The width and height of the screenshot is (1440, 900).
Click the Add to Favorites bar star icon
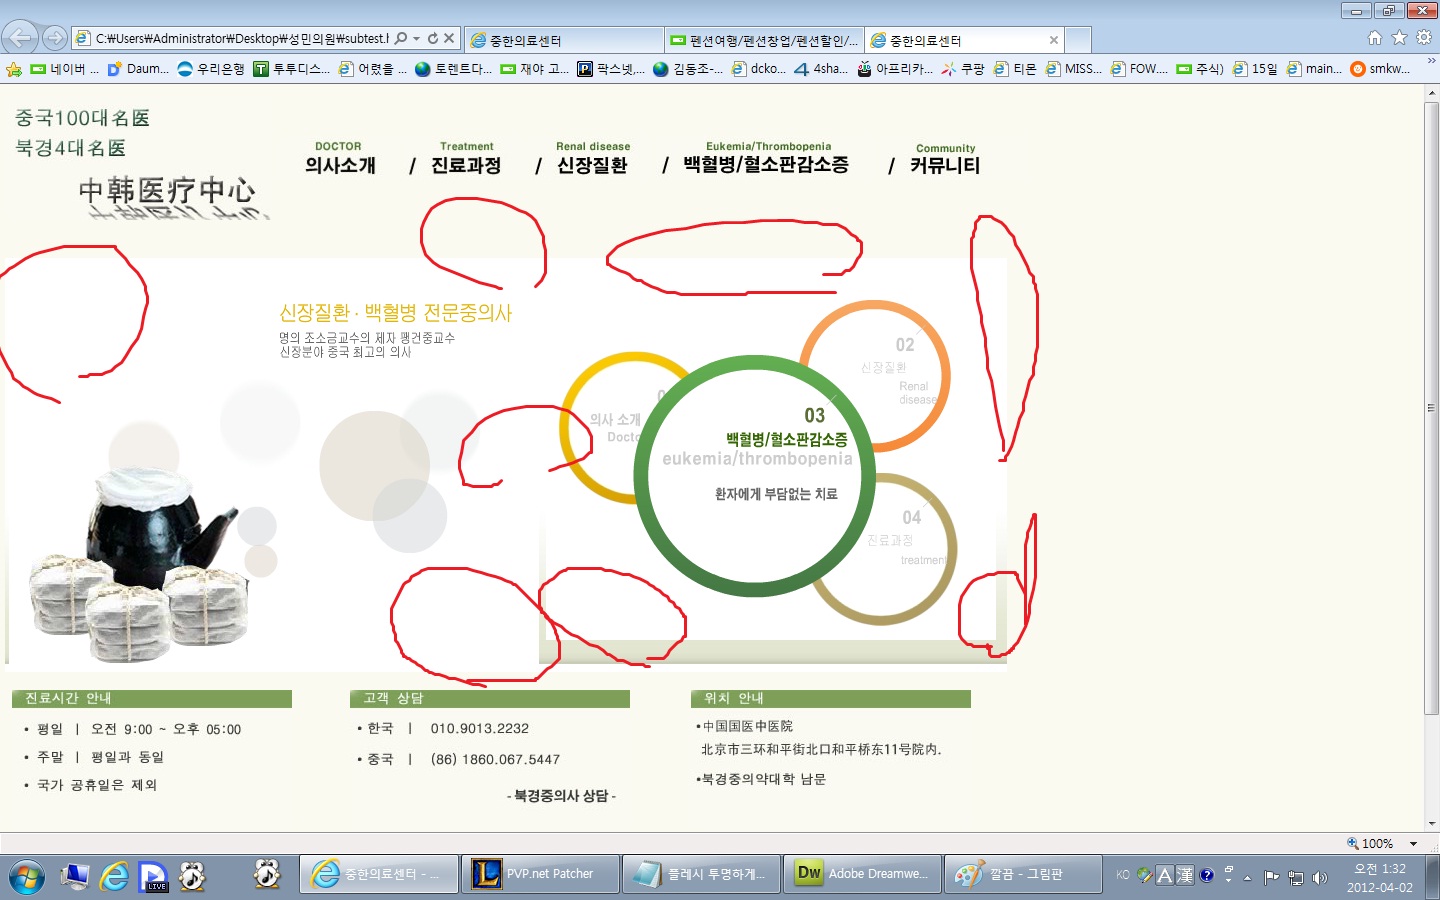click(x=14, y=69)
